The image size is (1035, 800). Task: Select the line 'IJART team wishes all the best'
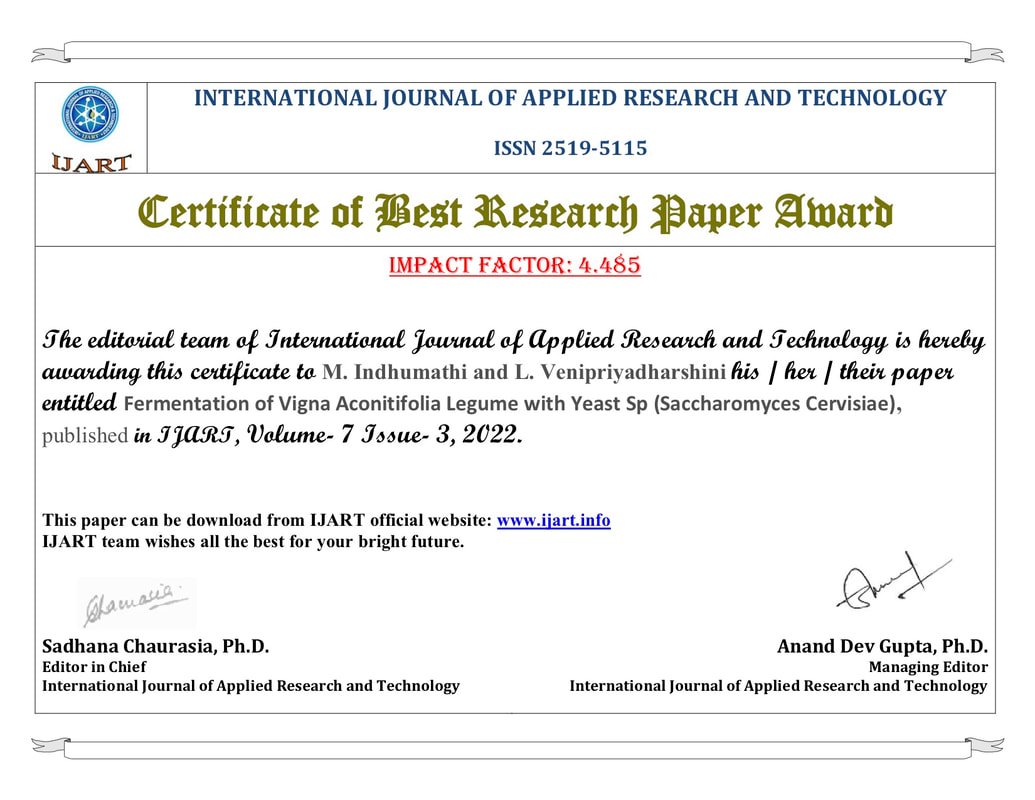253,542
